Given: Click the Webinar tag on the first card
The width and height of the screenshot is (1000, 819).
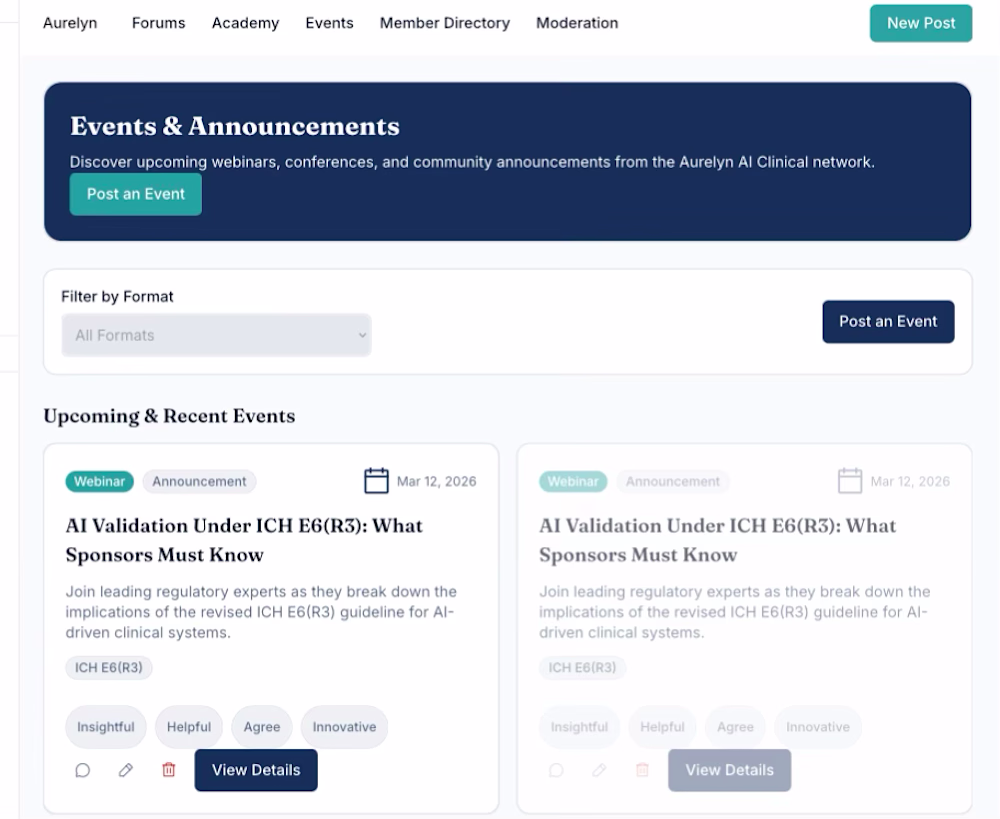Looking at the screenshot, I should [x=99, y=481].
